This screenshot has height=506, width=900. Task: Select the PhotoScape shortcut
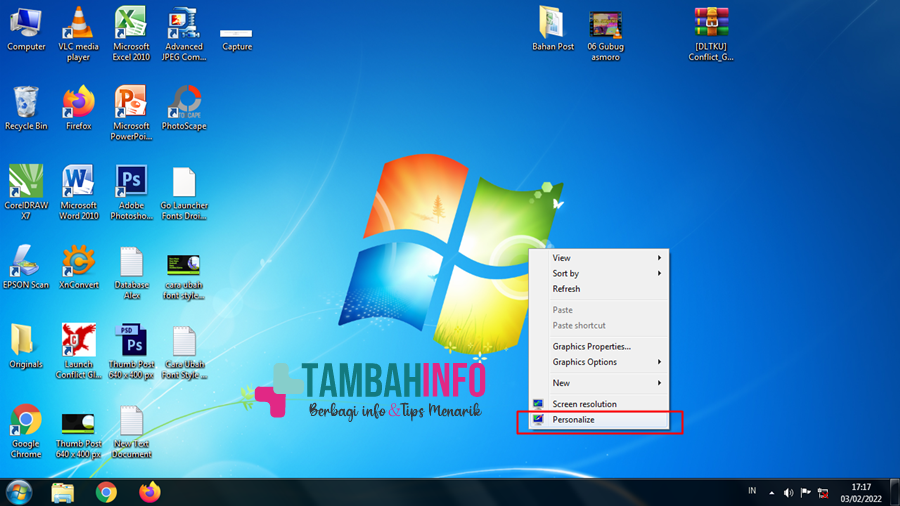184,109
